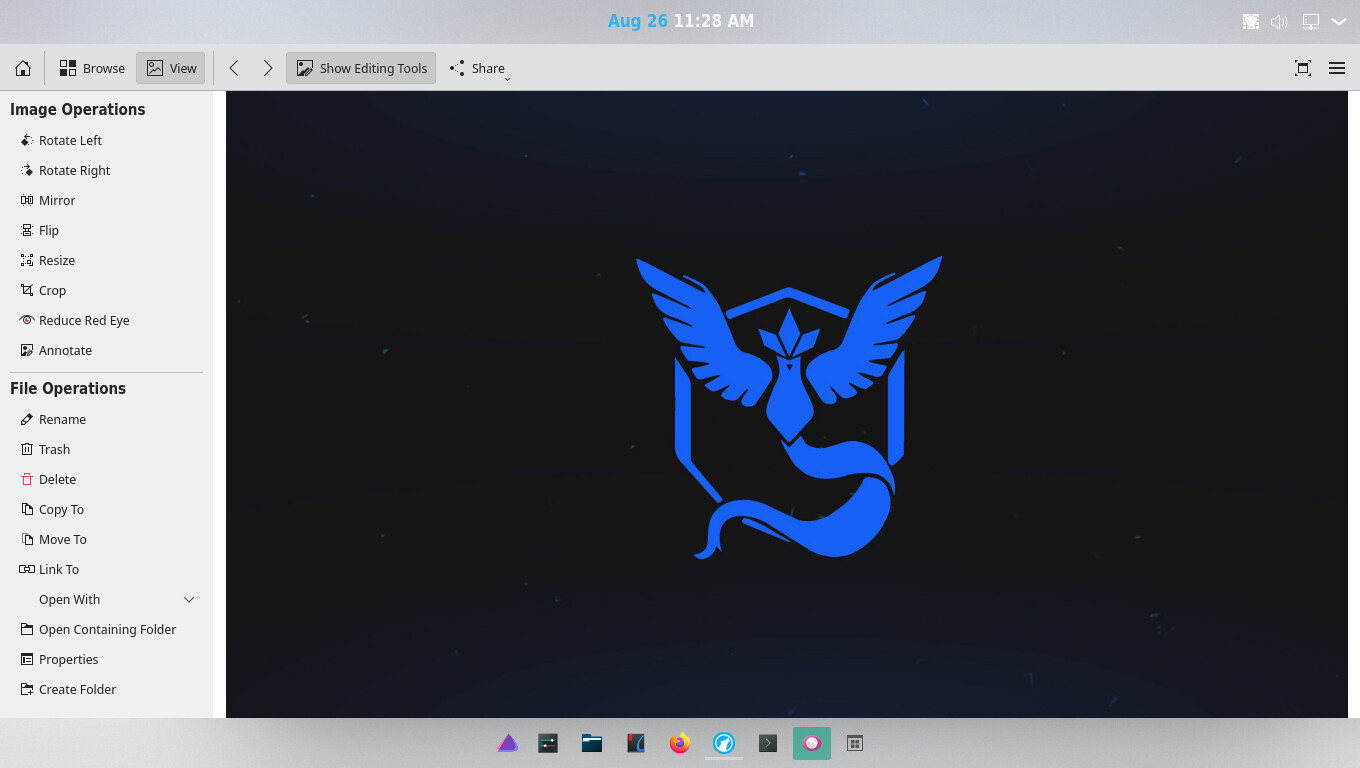
Task: Go to the next image
Action: [267, 68]
